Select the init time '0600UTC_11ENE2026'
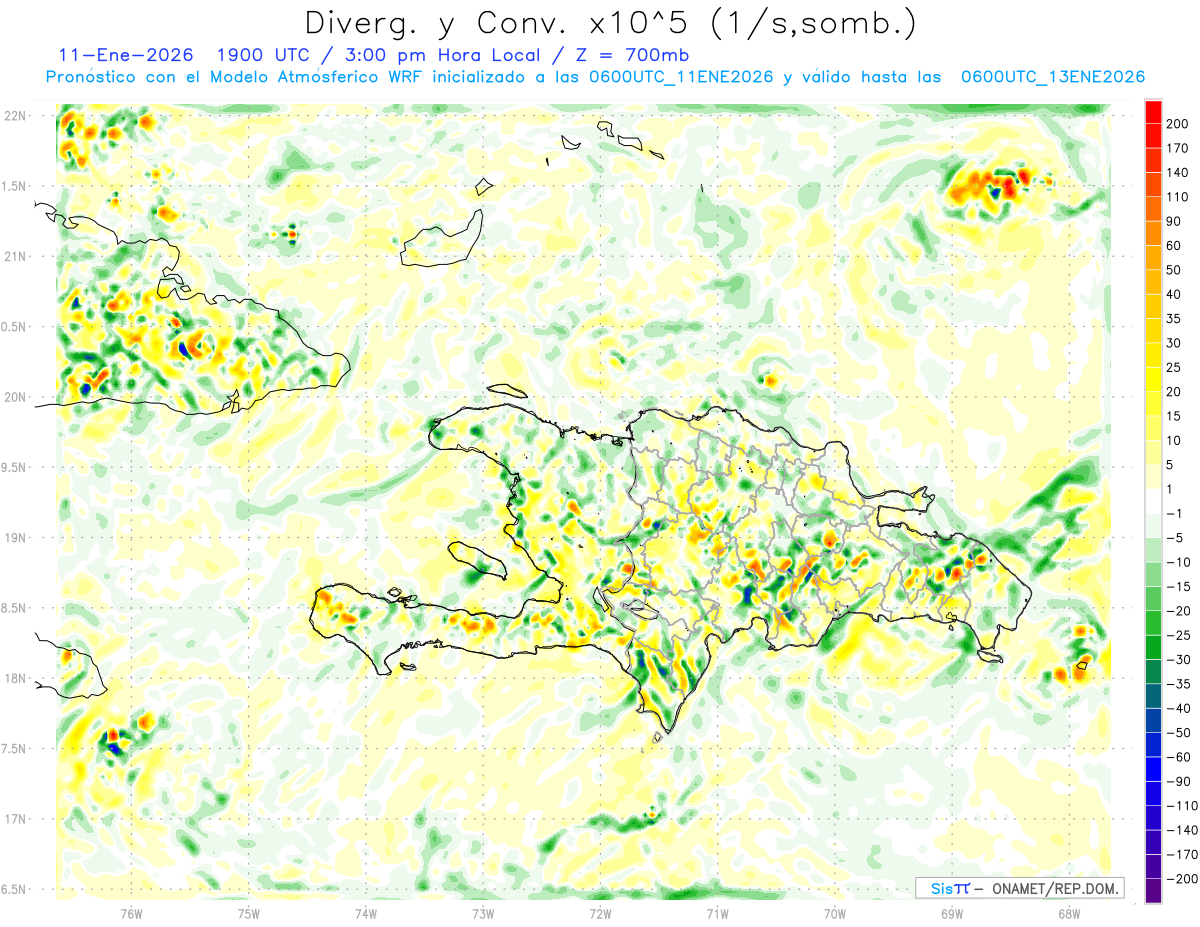Viewport: 1200px width, 927px height. [x=682, y=77]
